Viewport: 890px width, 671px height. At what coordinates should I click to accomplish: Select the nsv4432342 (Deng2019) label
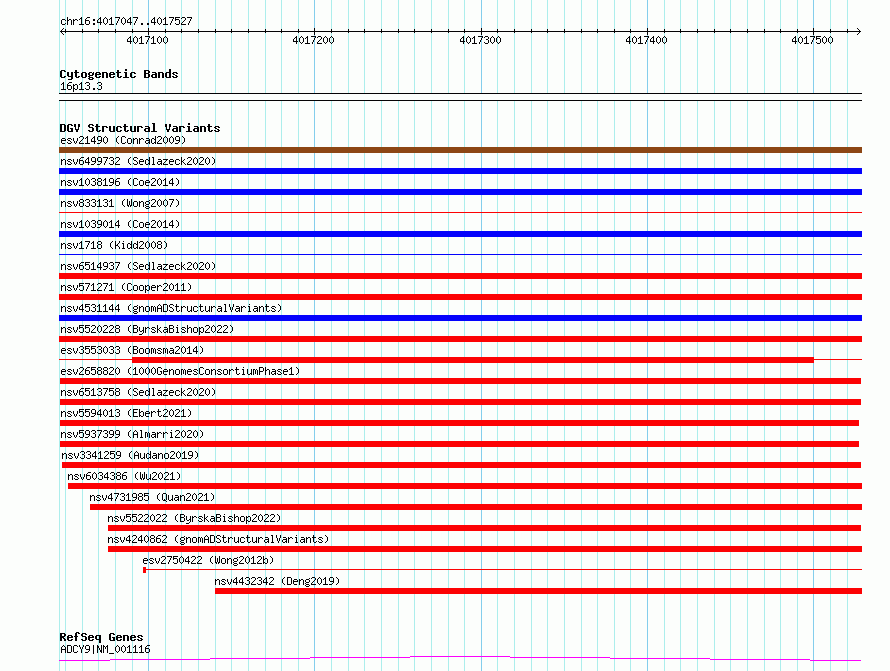pyautogui.click(x=277, y=581)
